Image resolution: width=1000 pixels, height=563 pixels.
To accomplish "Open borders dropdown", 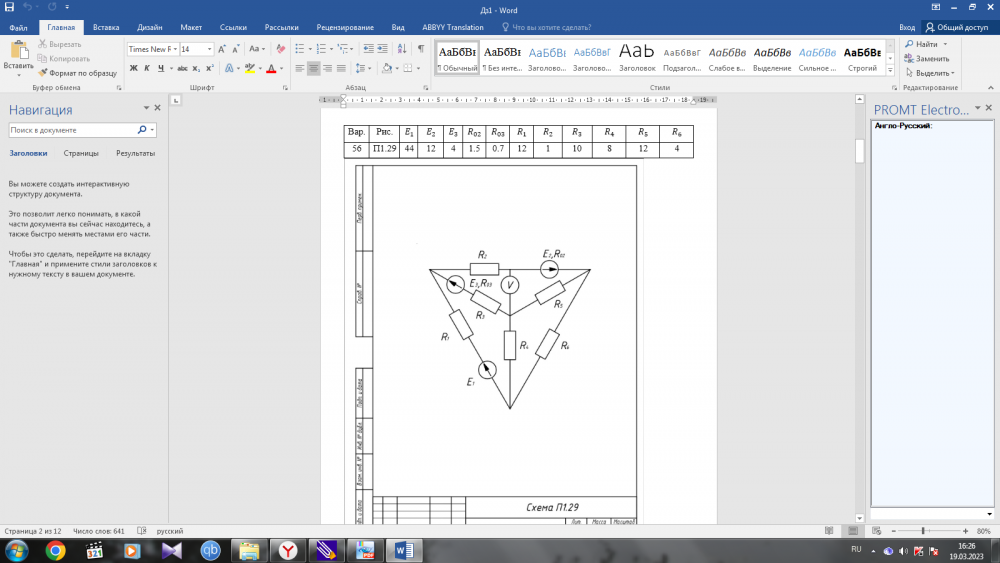I will tap(418, 68).
